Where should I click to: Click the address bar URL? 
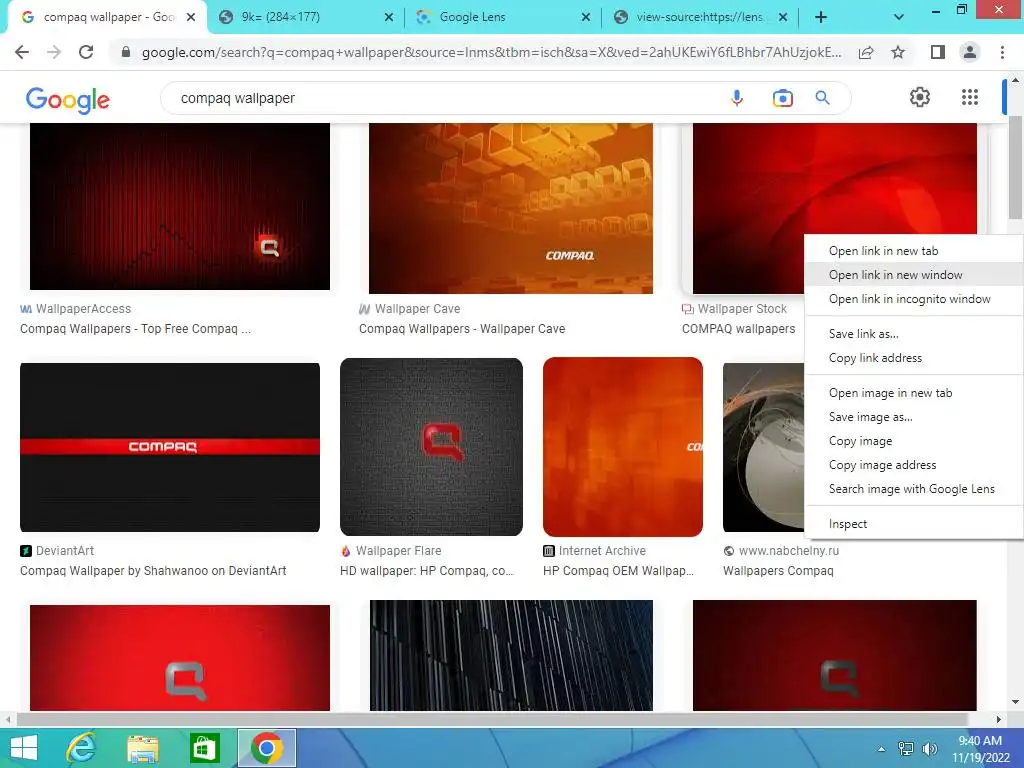point(491,52)
